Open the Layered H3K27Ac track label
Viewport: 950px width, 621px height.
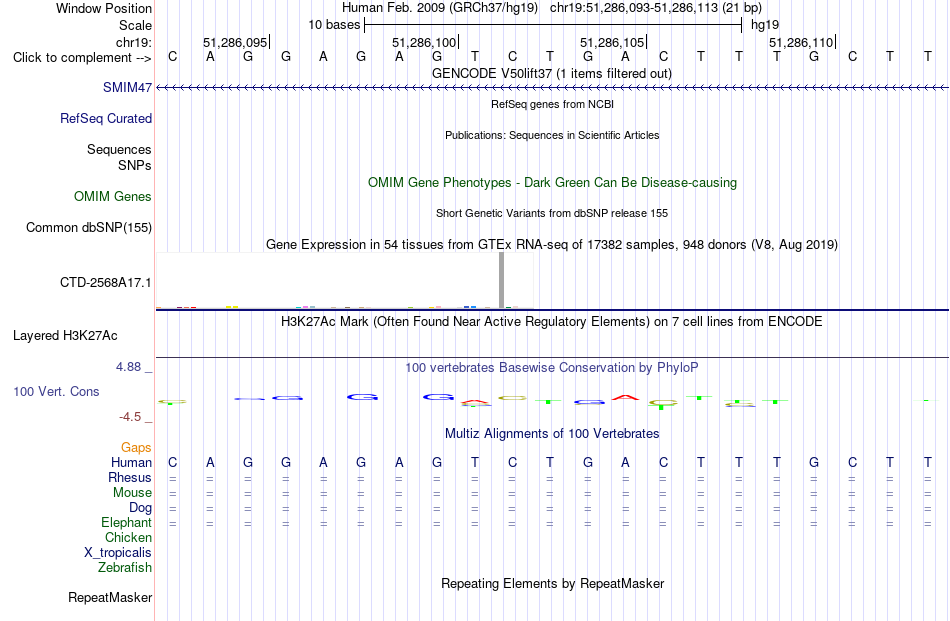point(65,336)
